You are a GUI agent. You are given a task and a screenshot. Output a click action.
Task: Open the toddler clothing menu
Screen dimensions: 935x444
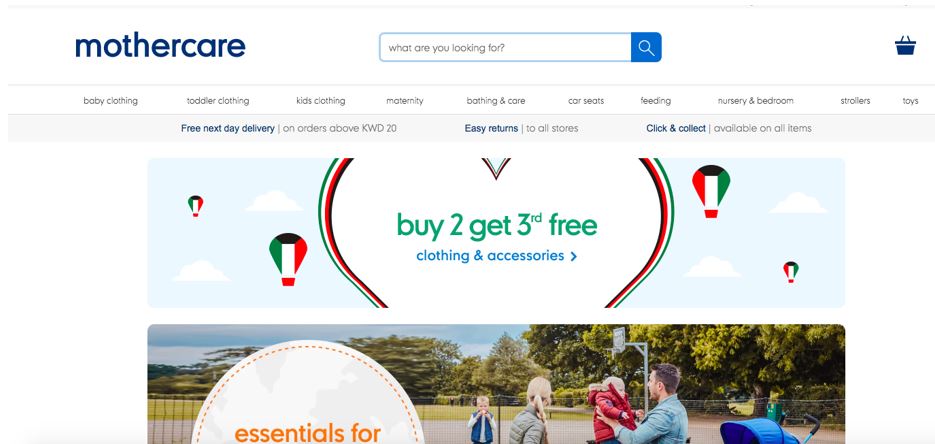218,101
